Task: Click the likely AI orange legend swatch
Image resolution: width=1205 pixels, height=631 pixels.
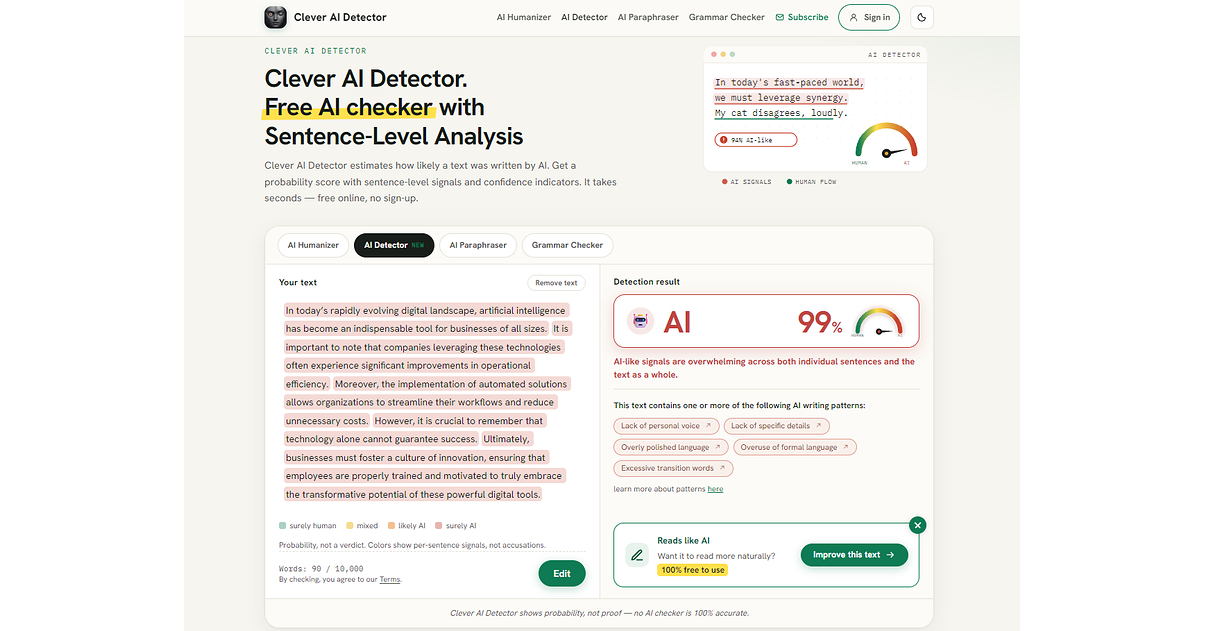Action: point(391,525)
